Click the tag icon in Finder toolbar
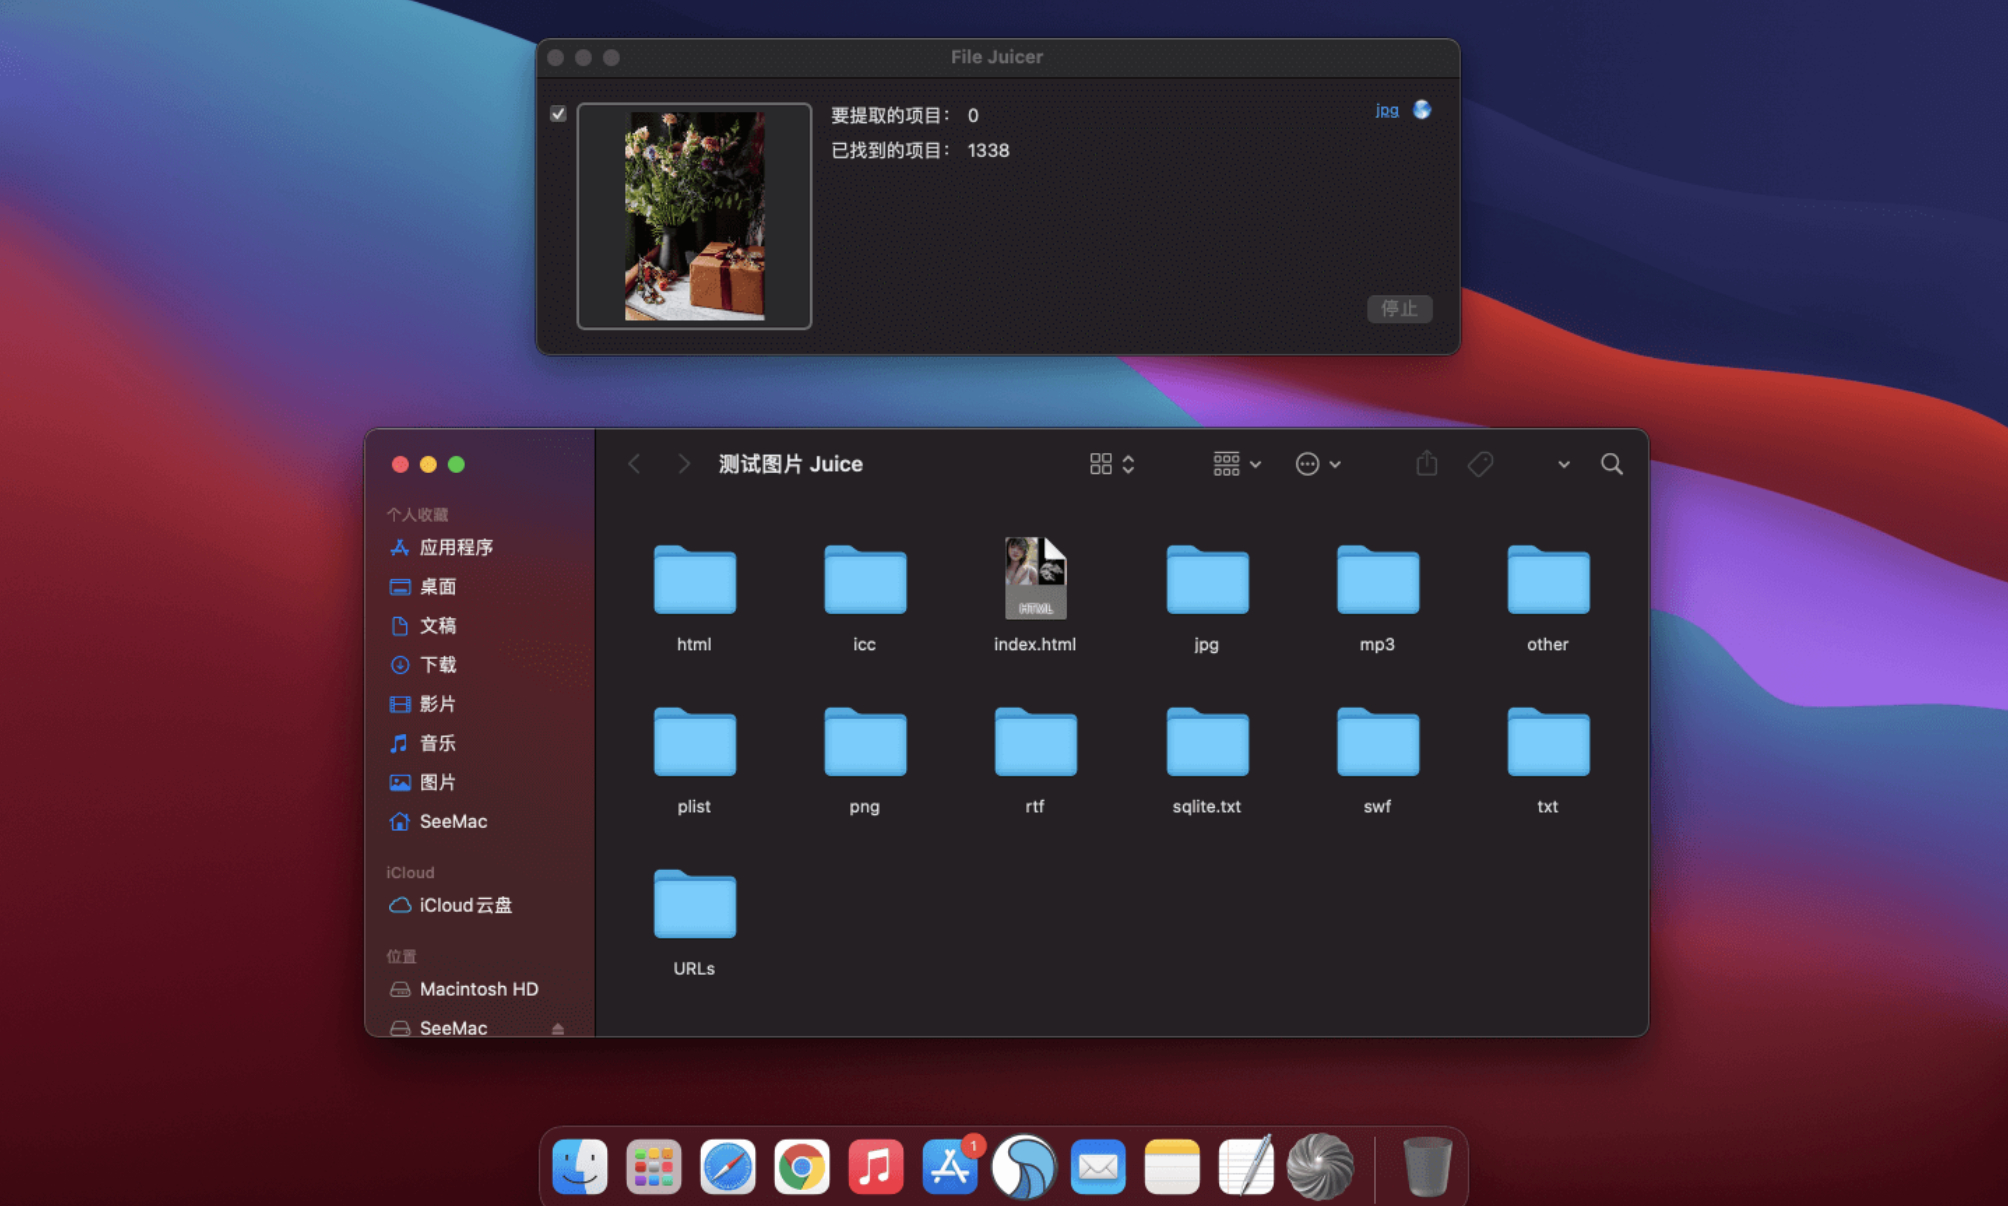The image size is (2008, 1206). point(1480,464)
